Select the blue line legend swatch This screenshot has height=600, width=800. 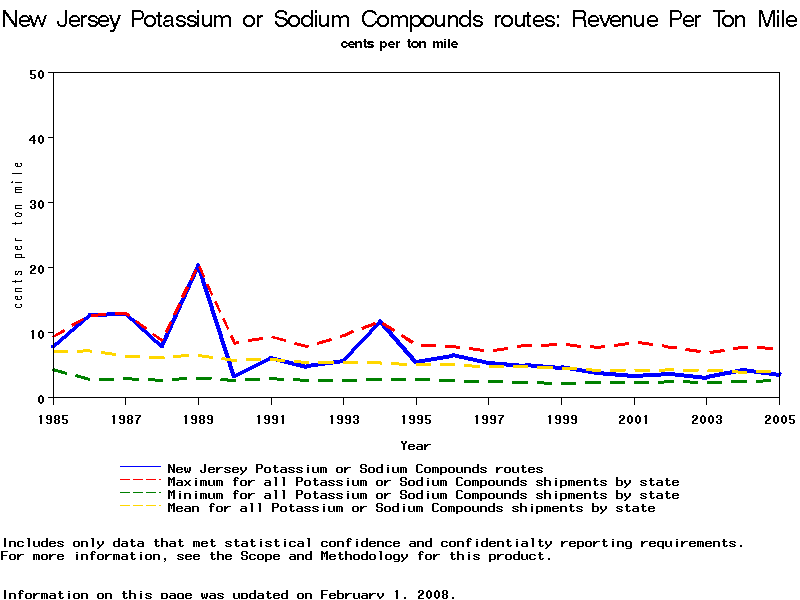point(140,468)
